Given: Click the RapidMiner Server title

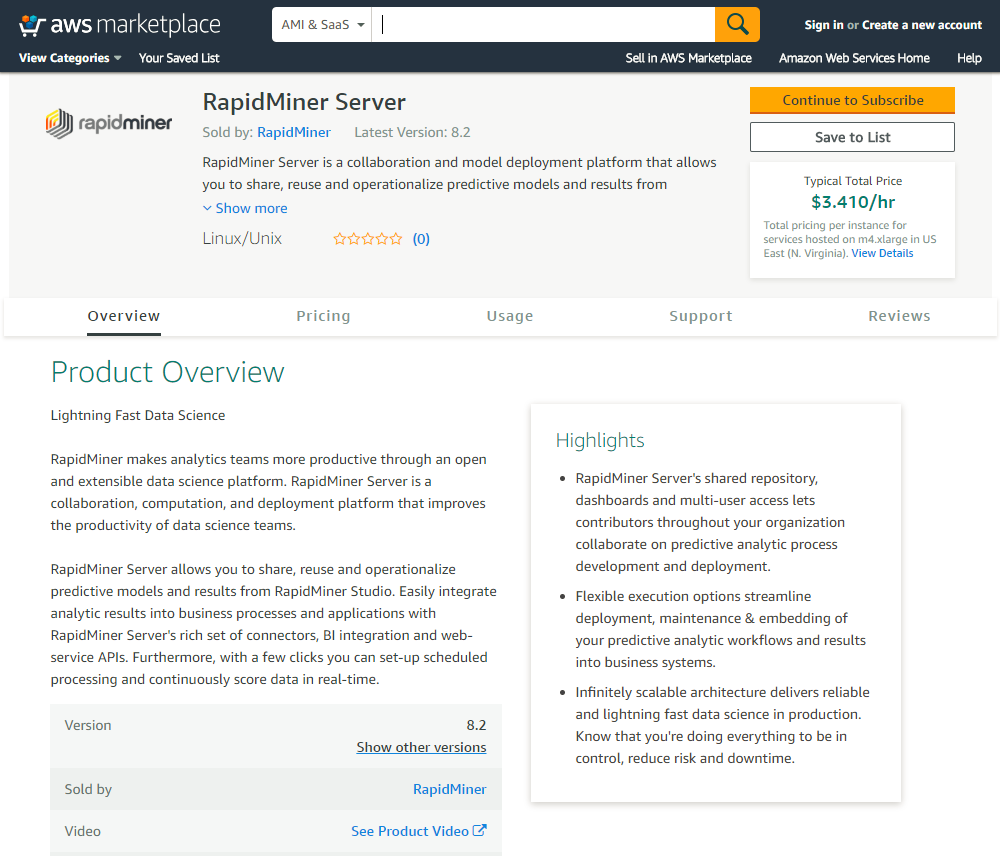Looking at the screenshot, I should click(304, 102).
